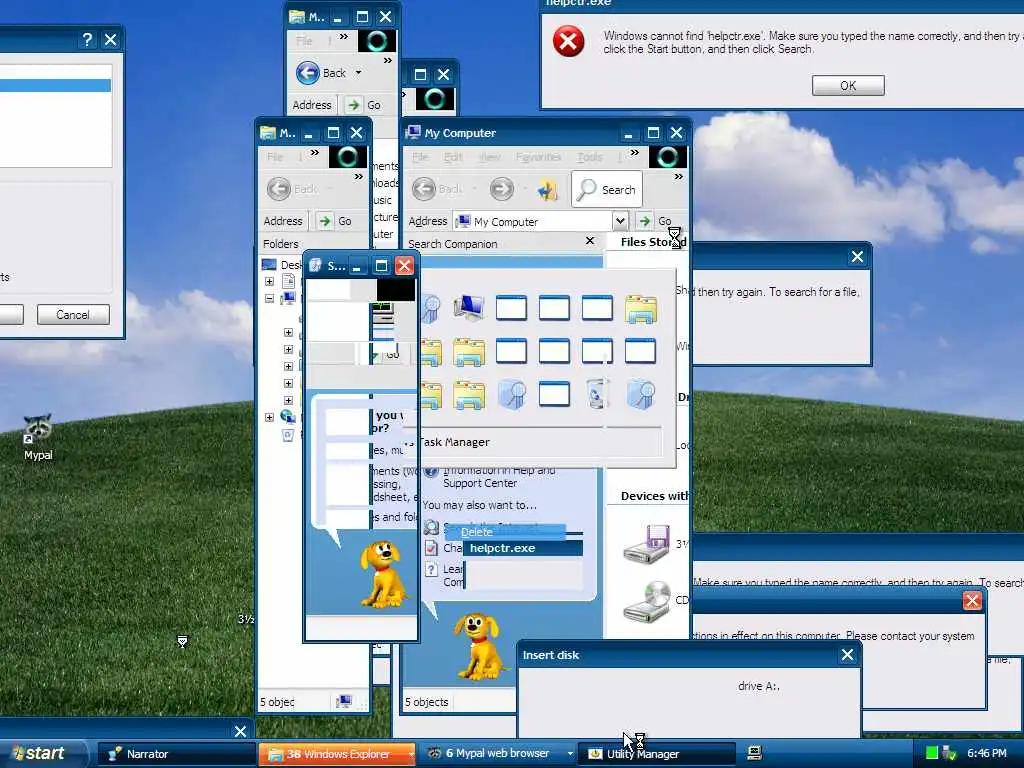The height and width of the screenshot is (768, 1024).
Task: Expand toolbar overflow chevron in My Computer window
Action: pos(679,176)
